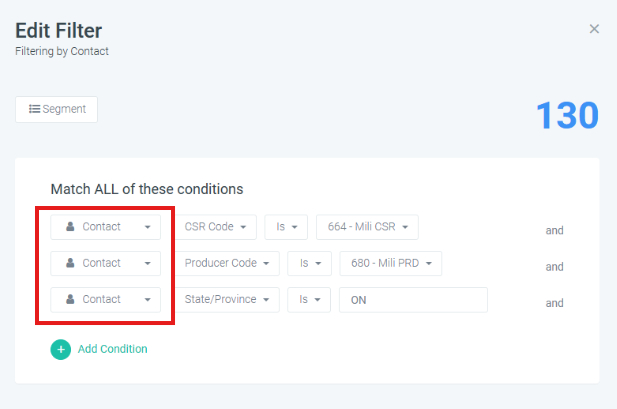
Task: Change the Is operator for State/Province
Action: click(309, 300)
